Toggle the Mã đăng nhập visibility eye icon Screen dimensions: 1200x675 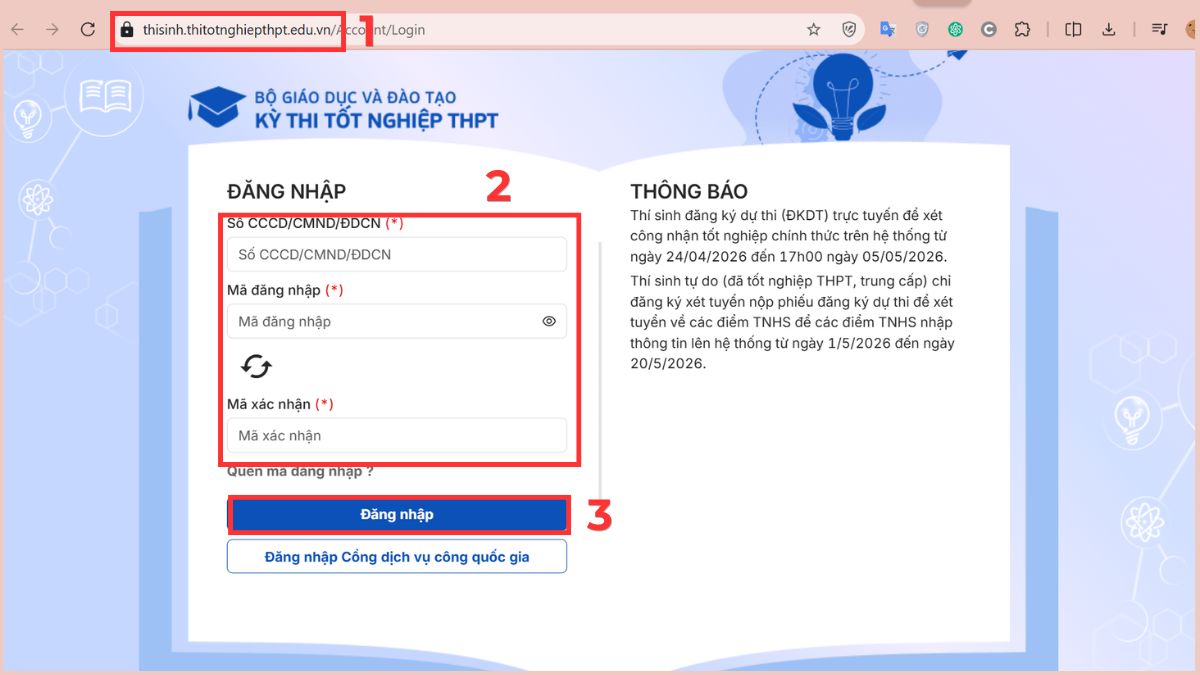click(549, 321)
